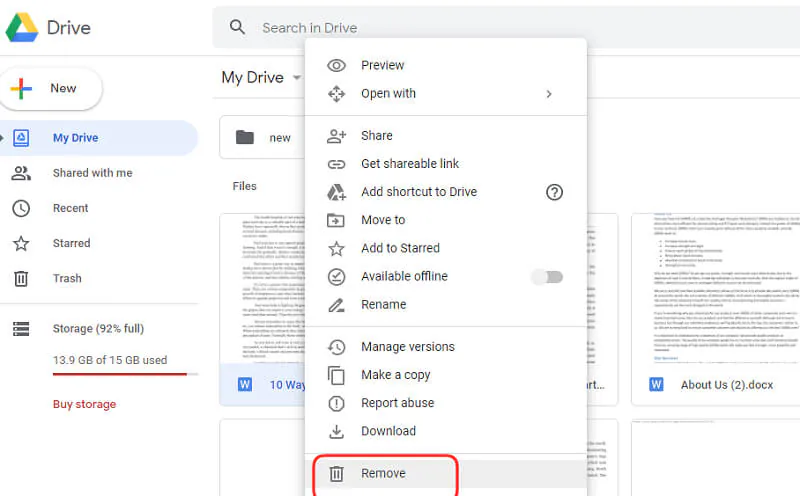Open My Drive in sidebar

point(99,138)
